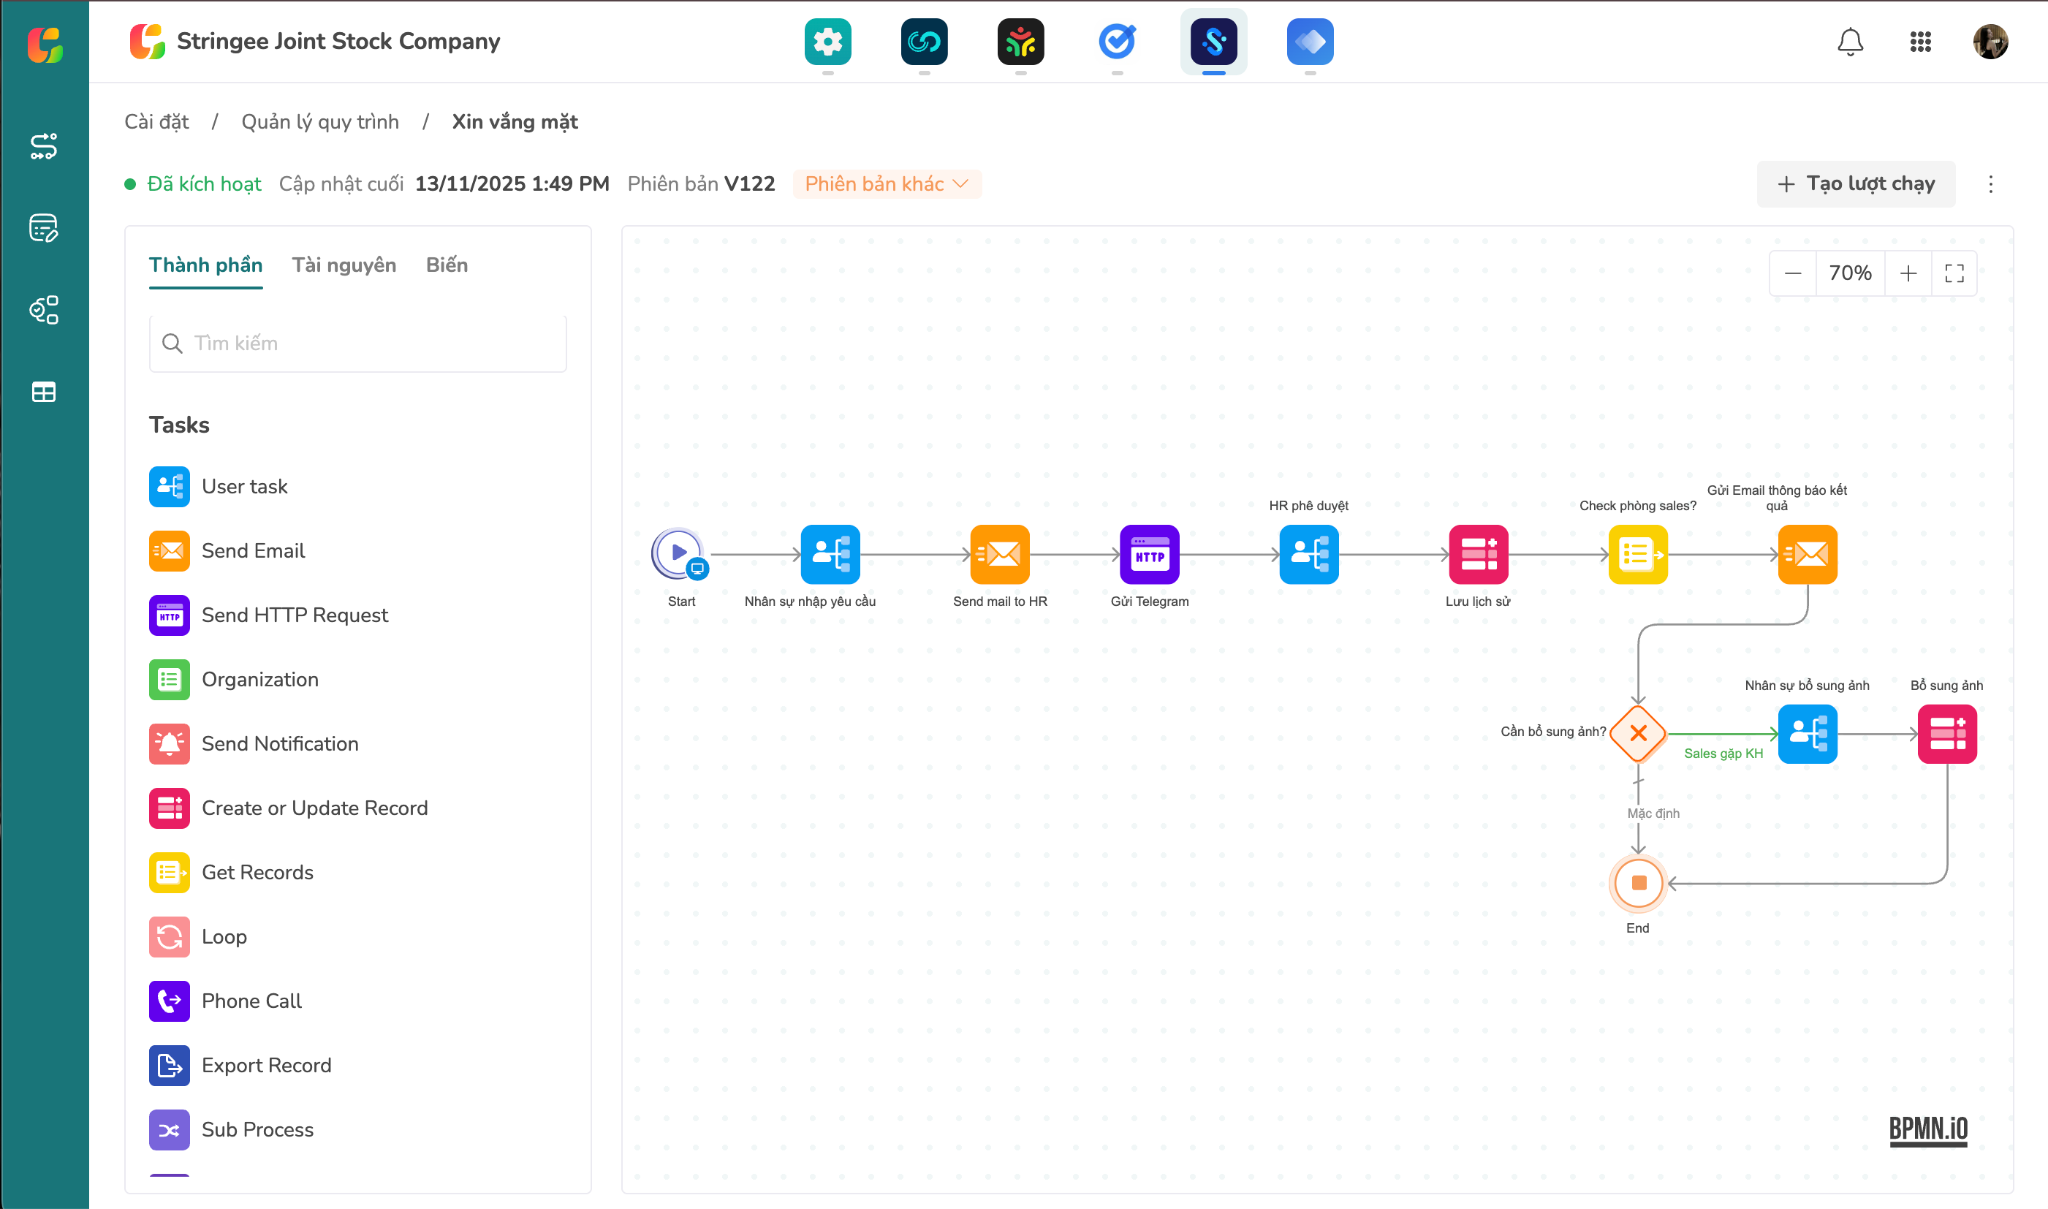
Task: Select the Send mail to HR node
Action: pos(999,554)
